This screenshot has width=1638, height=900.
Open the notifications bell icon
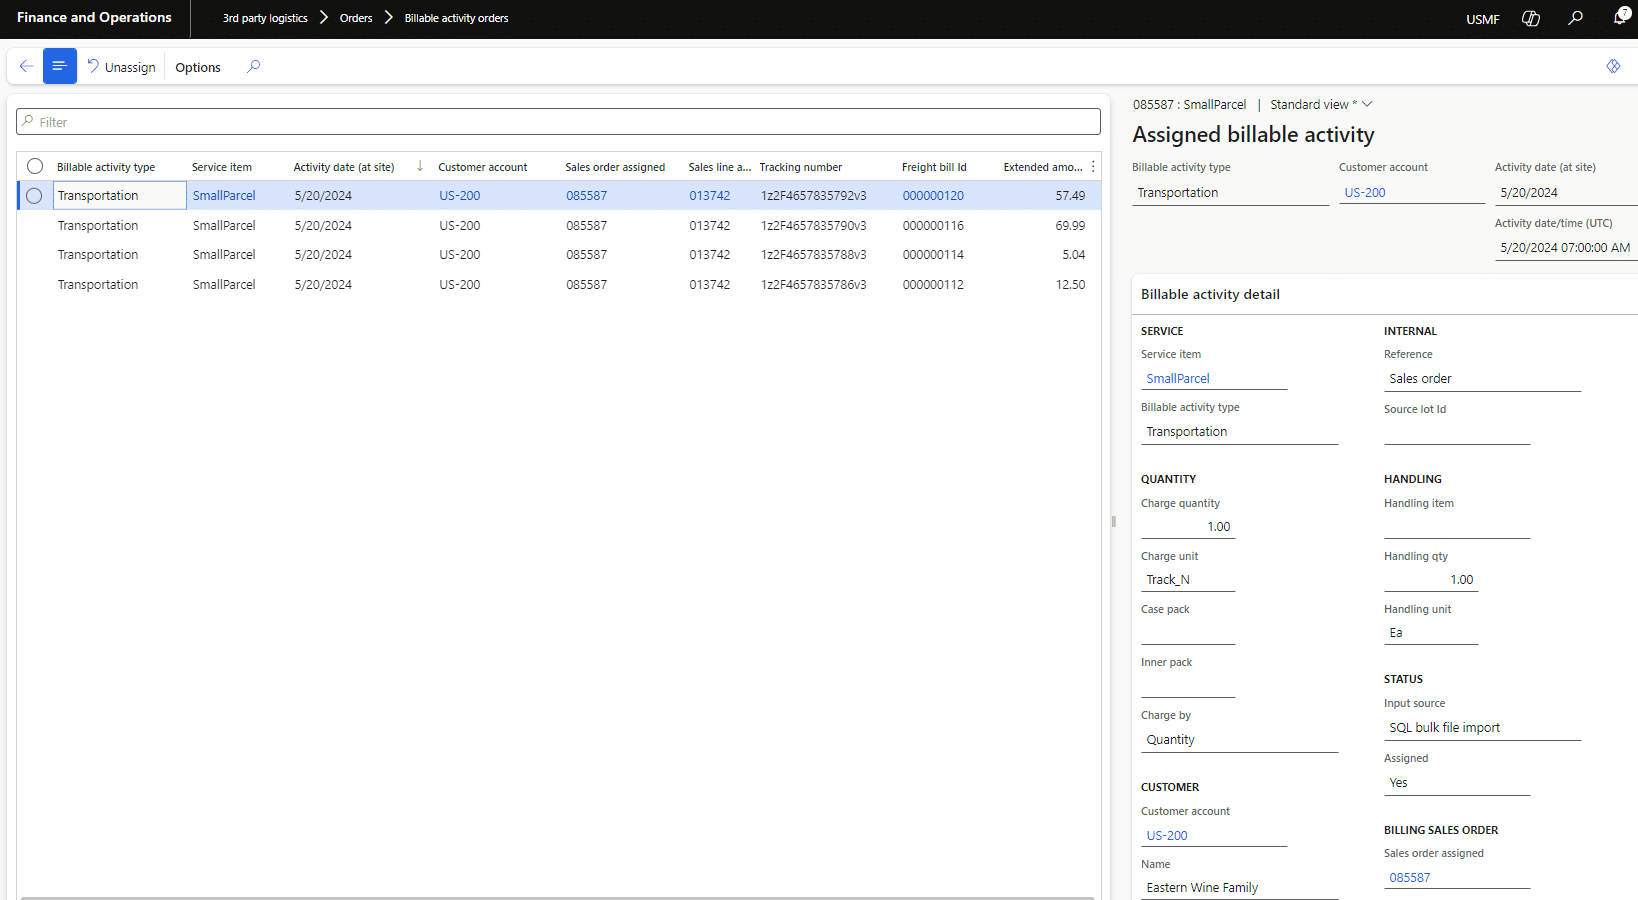click(1620, 17)
